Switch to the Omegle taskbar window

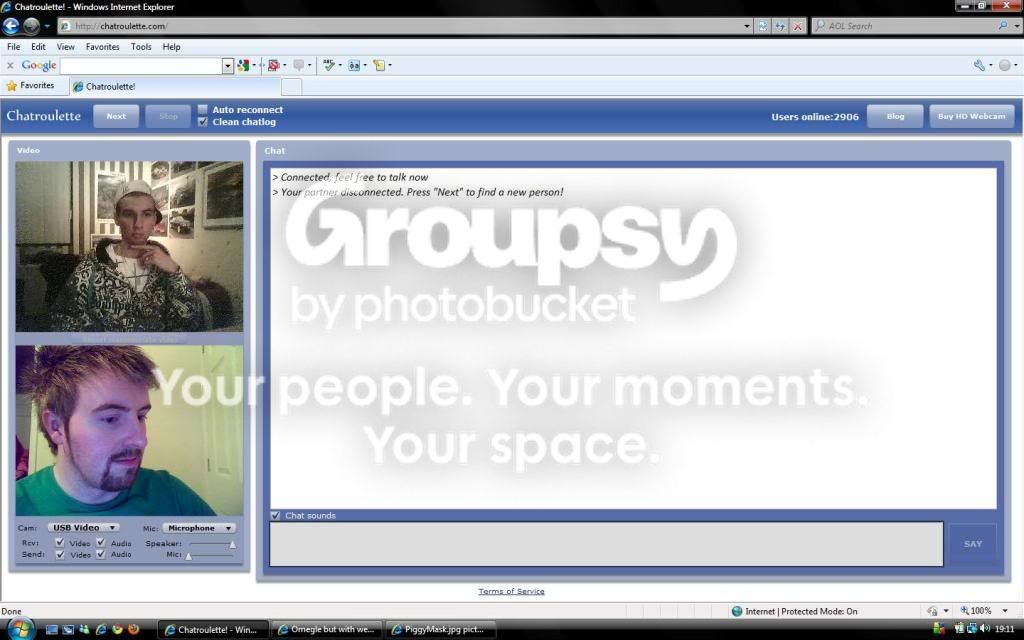tap(326, 630)
